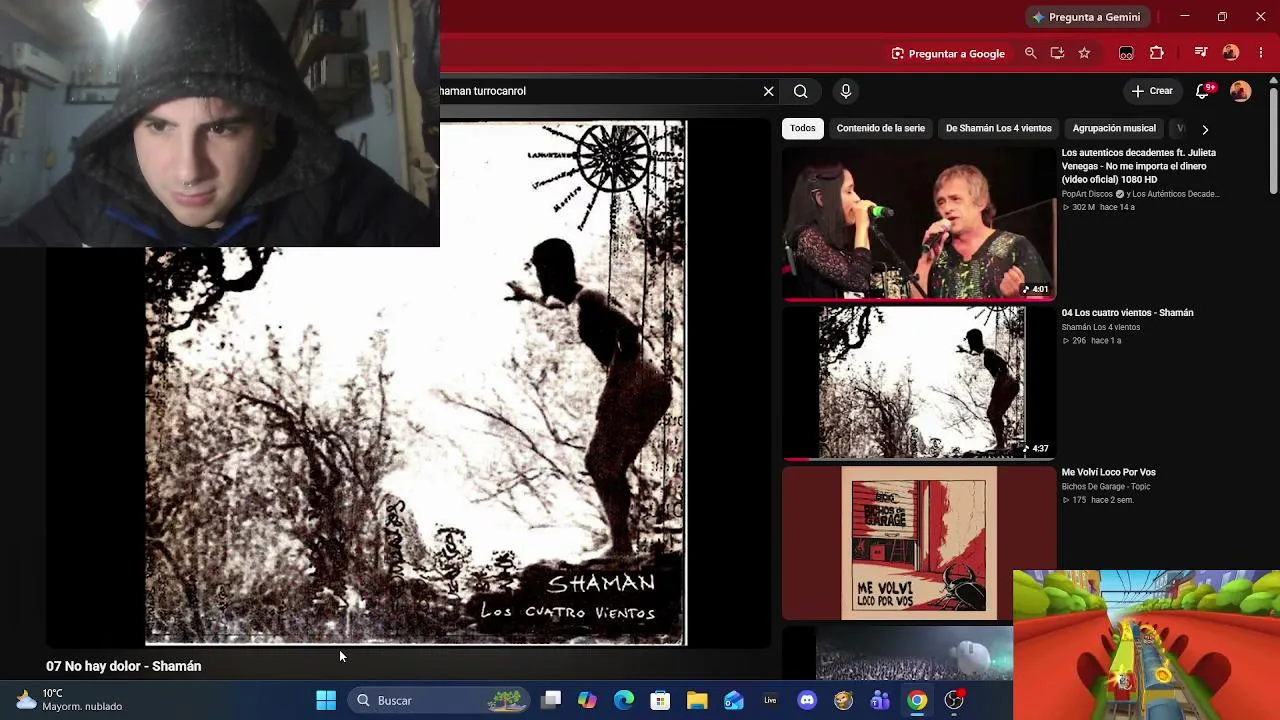The image size is (1280, 720).
Task: Click the Pregunta a Gemini button
Action: pos(1087,17)
